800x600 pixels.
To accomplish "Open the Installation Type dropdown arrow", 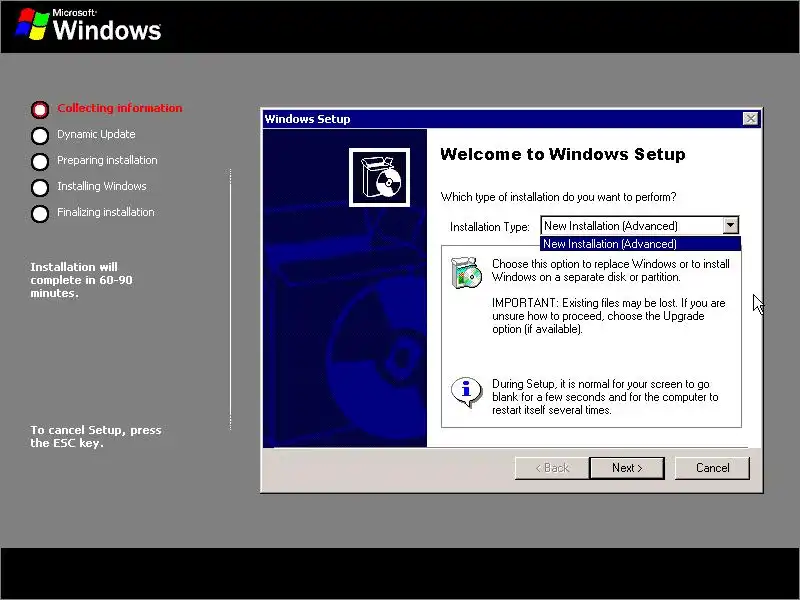I will point(731,225).
